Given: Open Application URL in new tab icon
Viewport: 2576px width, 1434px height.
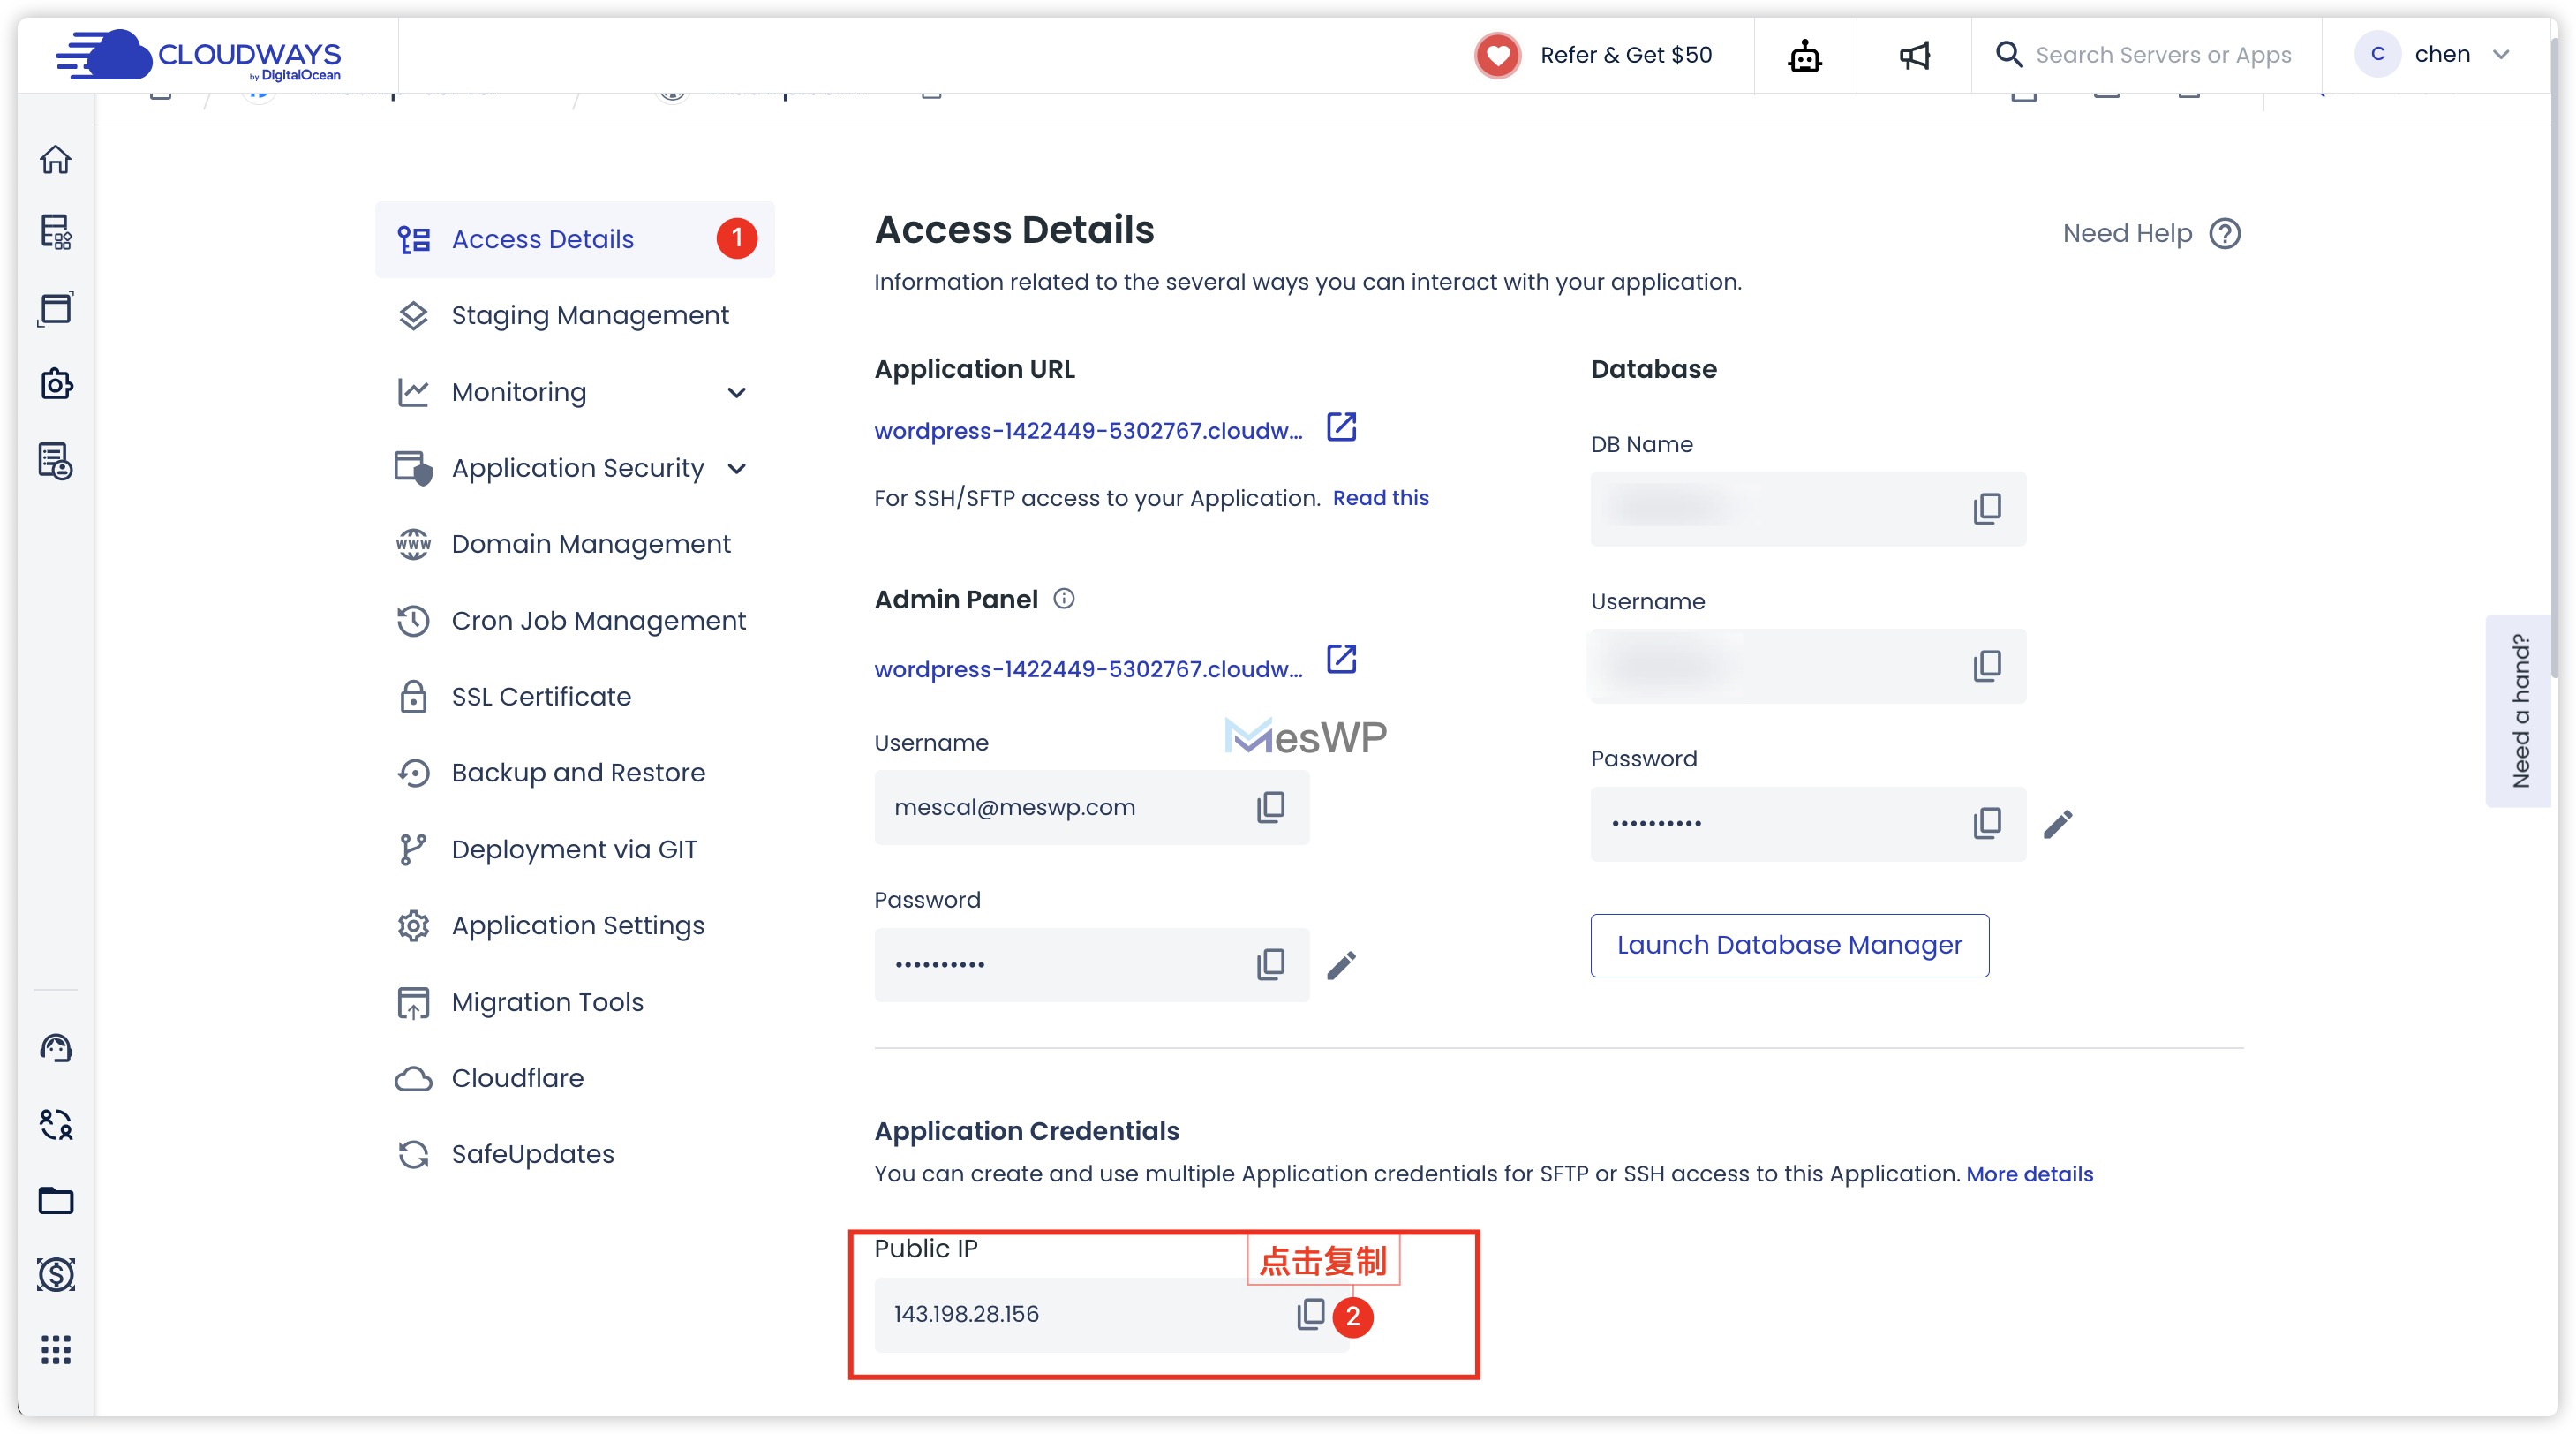Looking at the screenshot, I should point(1341,427).
